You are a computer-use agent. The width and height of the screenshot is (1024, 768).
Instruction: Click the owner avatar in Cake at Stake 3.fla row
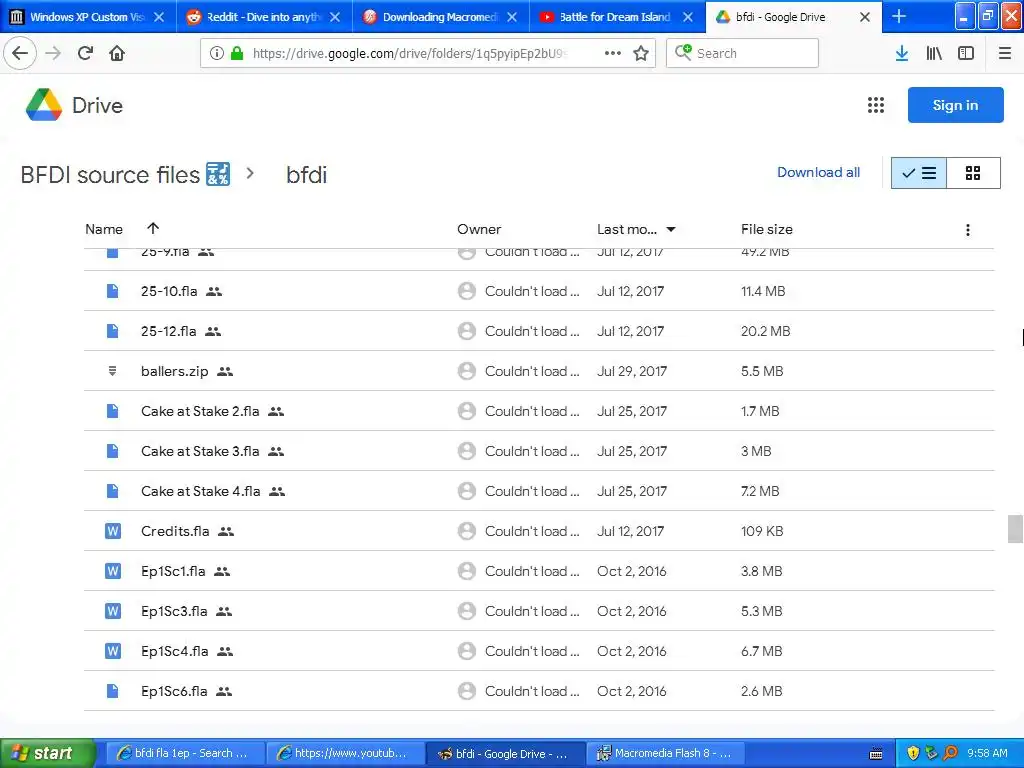click(x=466, y=451)
